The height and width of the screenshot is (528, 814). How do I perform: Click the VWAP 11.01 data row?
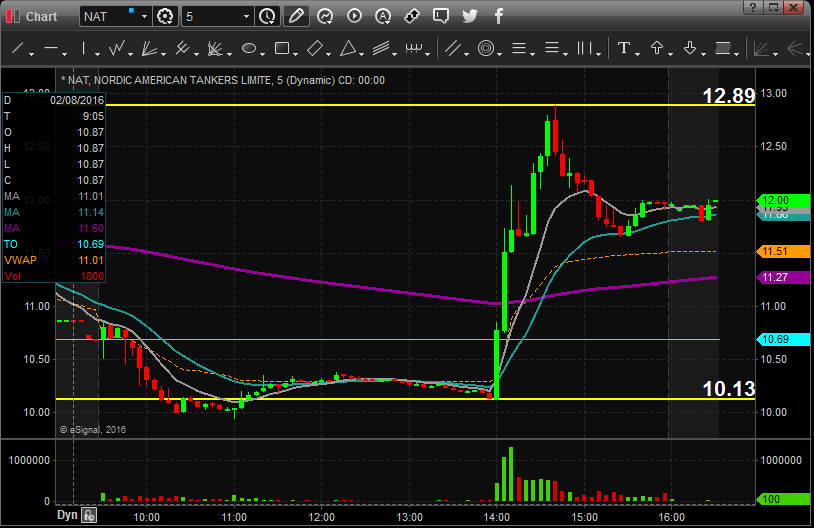click(54, 260)
